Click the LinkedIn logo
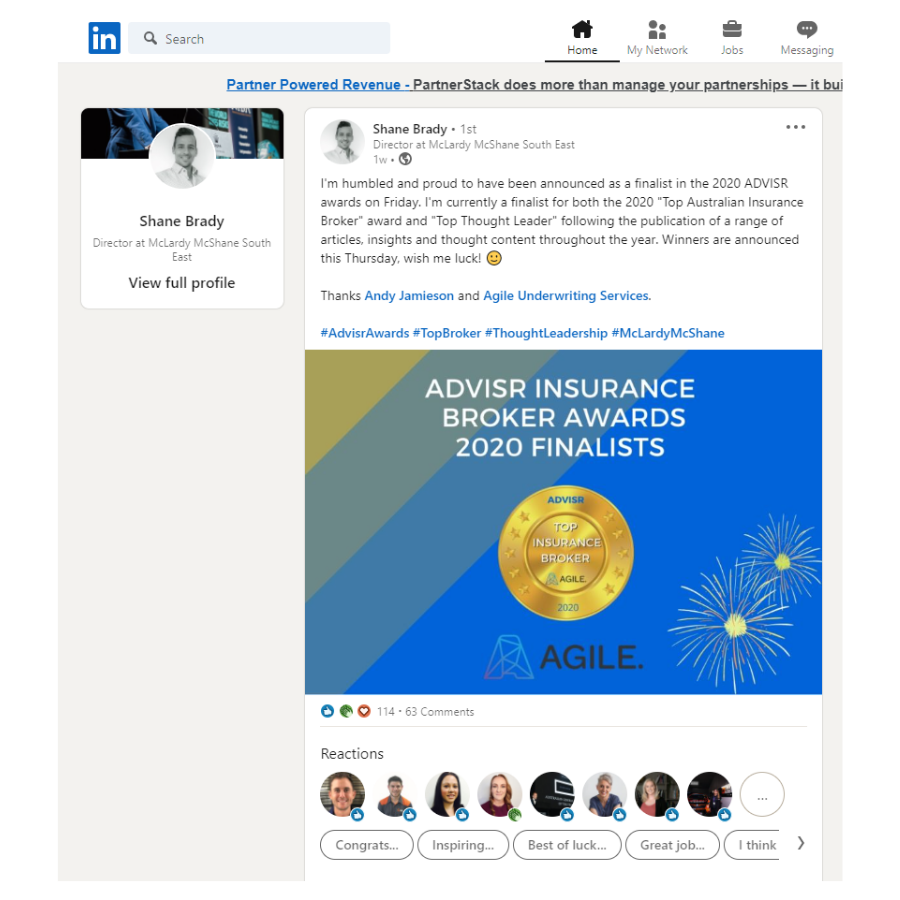Viewport: 900px width, 900px height. pyautogui.click(x=104, y=38)
